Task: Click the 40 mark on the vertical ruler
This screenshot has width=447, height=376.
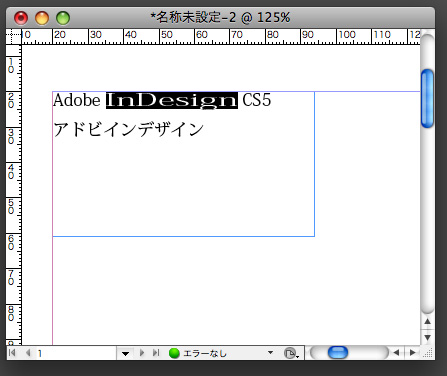Action: coord(11,172)
